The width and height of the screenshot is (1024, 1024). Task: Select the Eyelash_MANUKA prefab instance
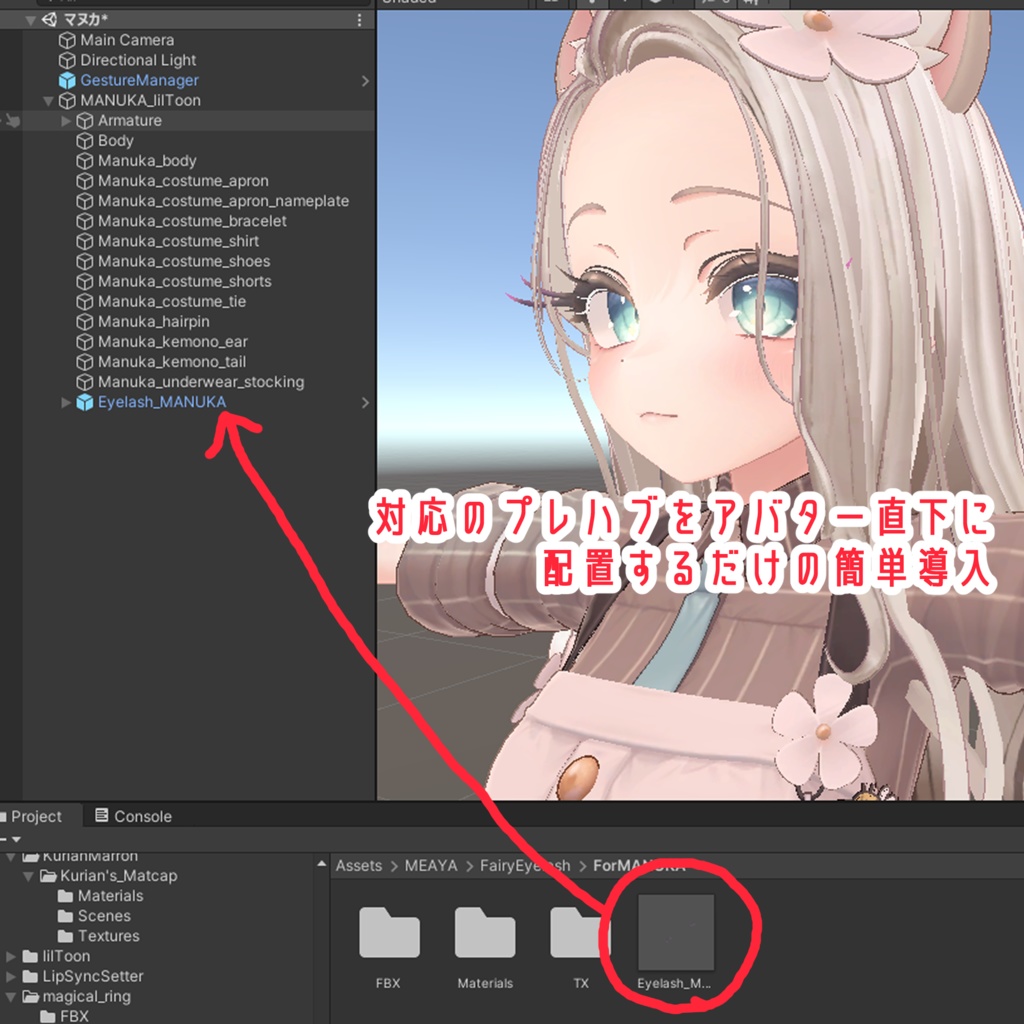point(162,402)
